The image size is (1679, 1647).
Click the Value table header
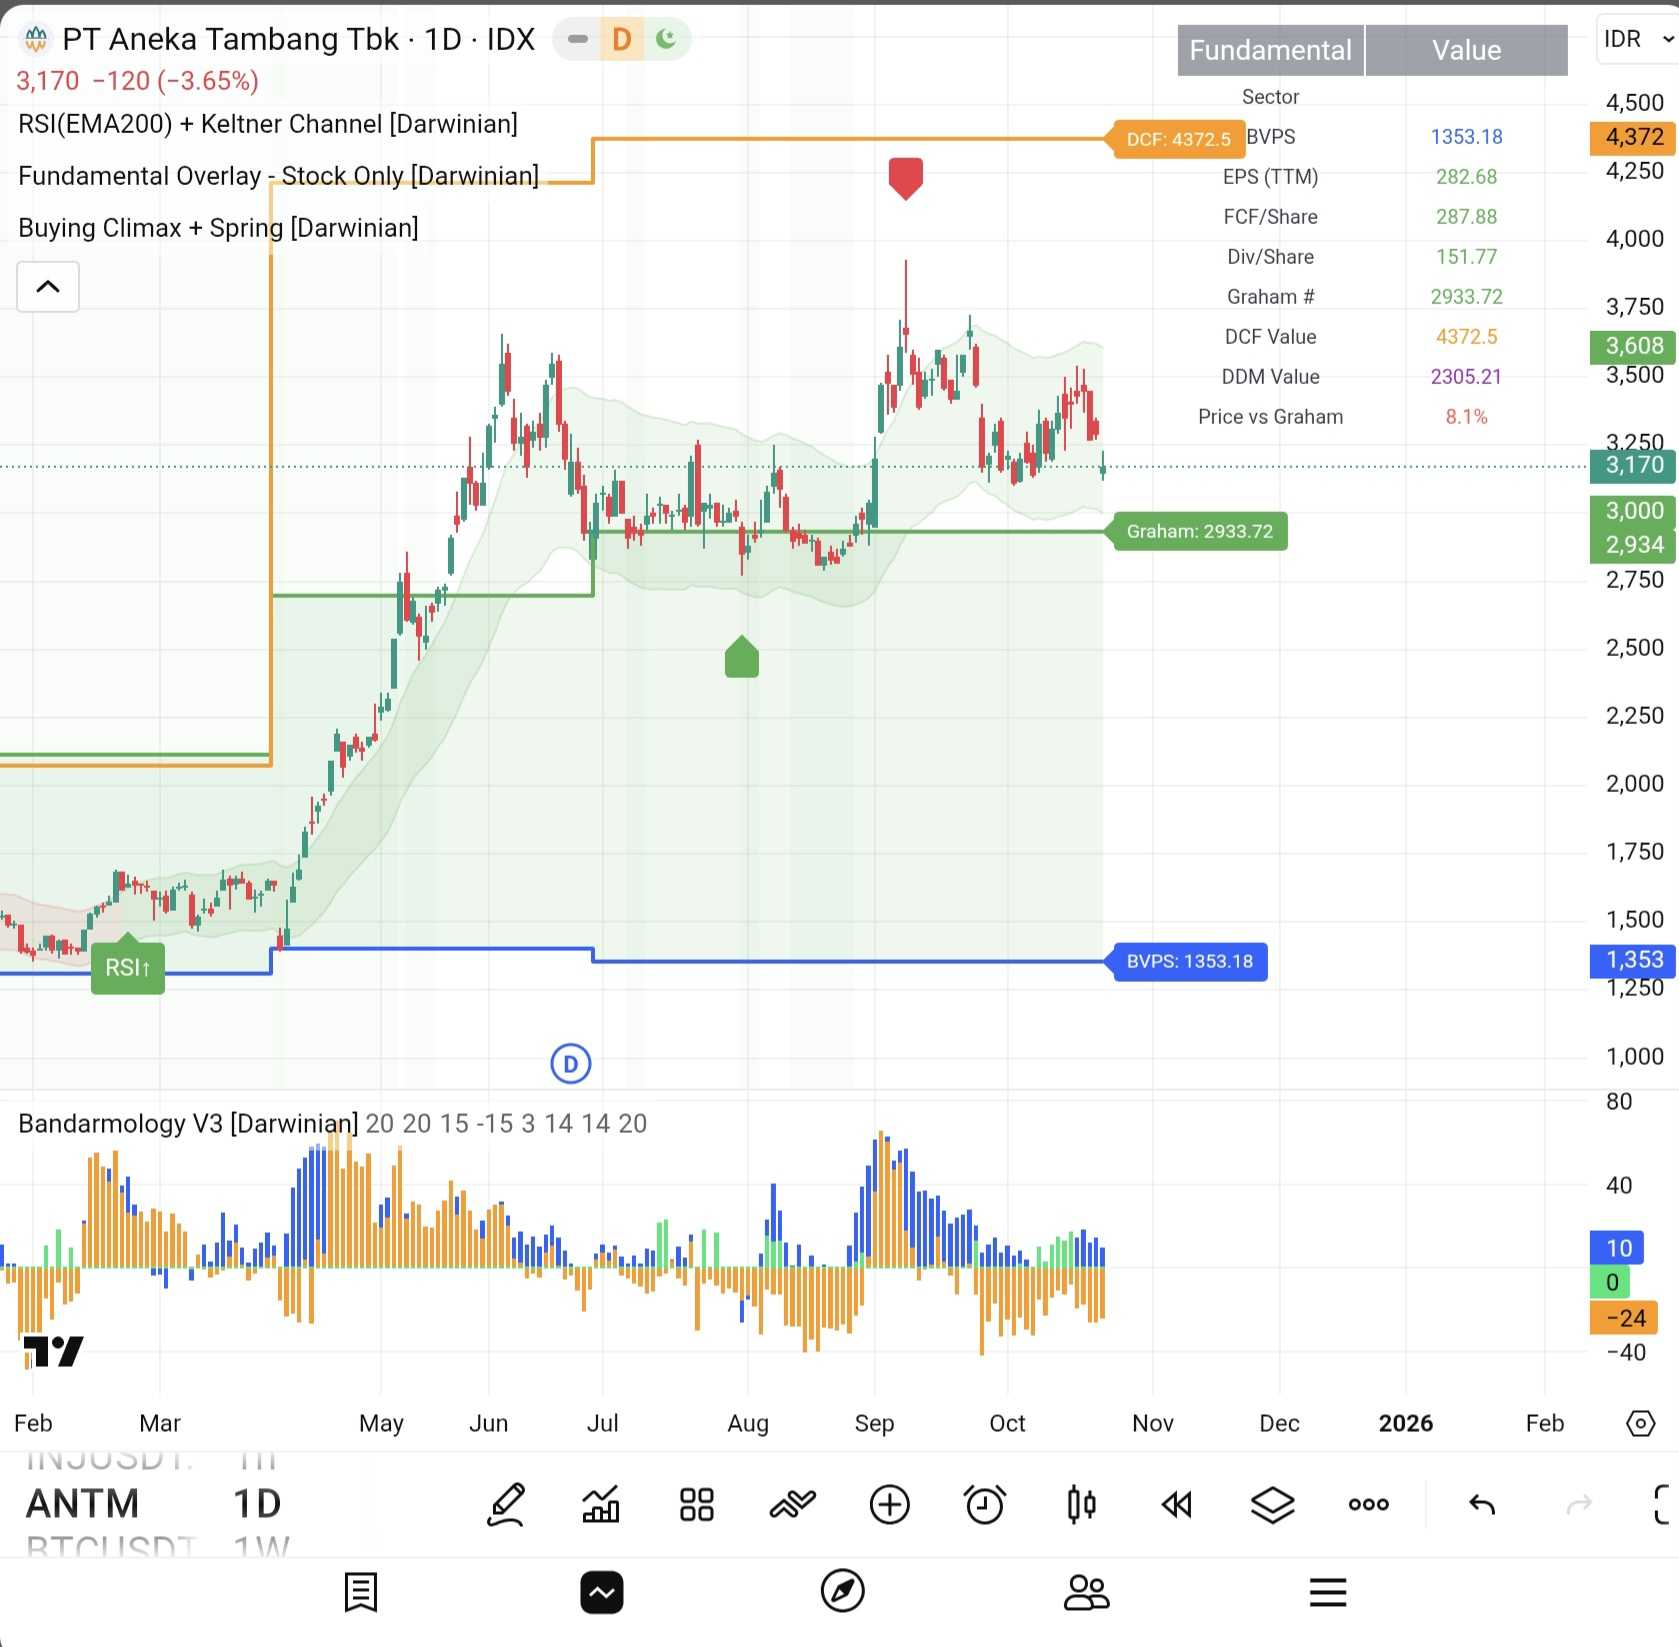[1466, 50]
